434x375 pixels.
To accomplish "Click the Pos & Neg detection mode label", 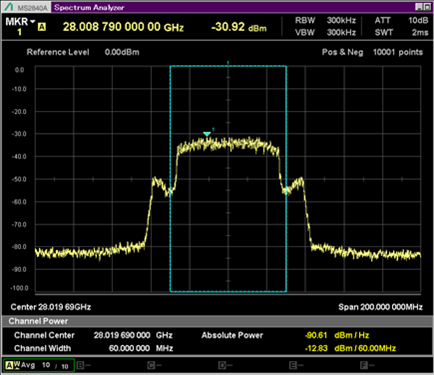I will pyautogui.click(x=342, y=52).
